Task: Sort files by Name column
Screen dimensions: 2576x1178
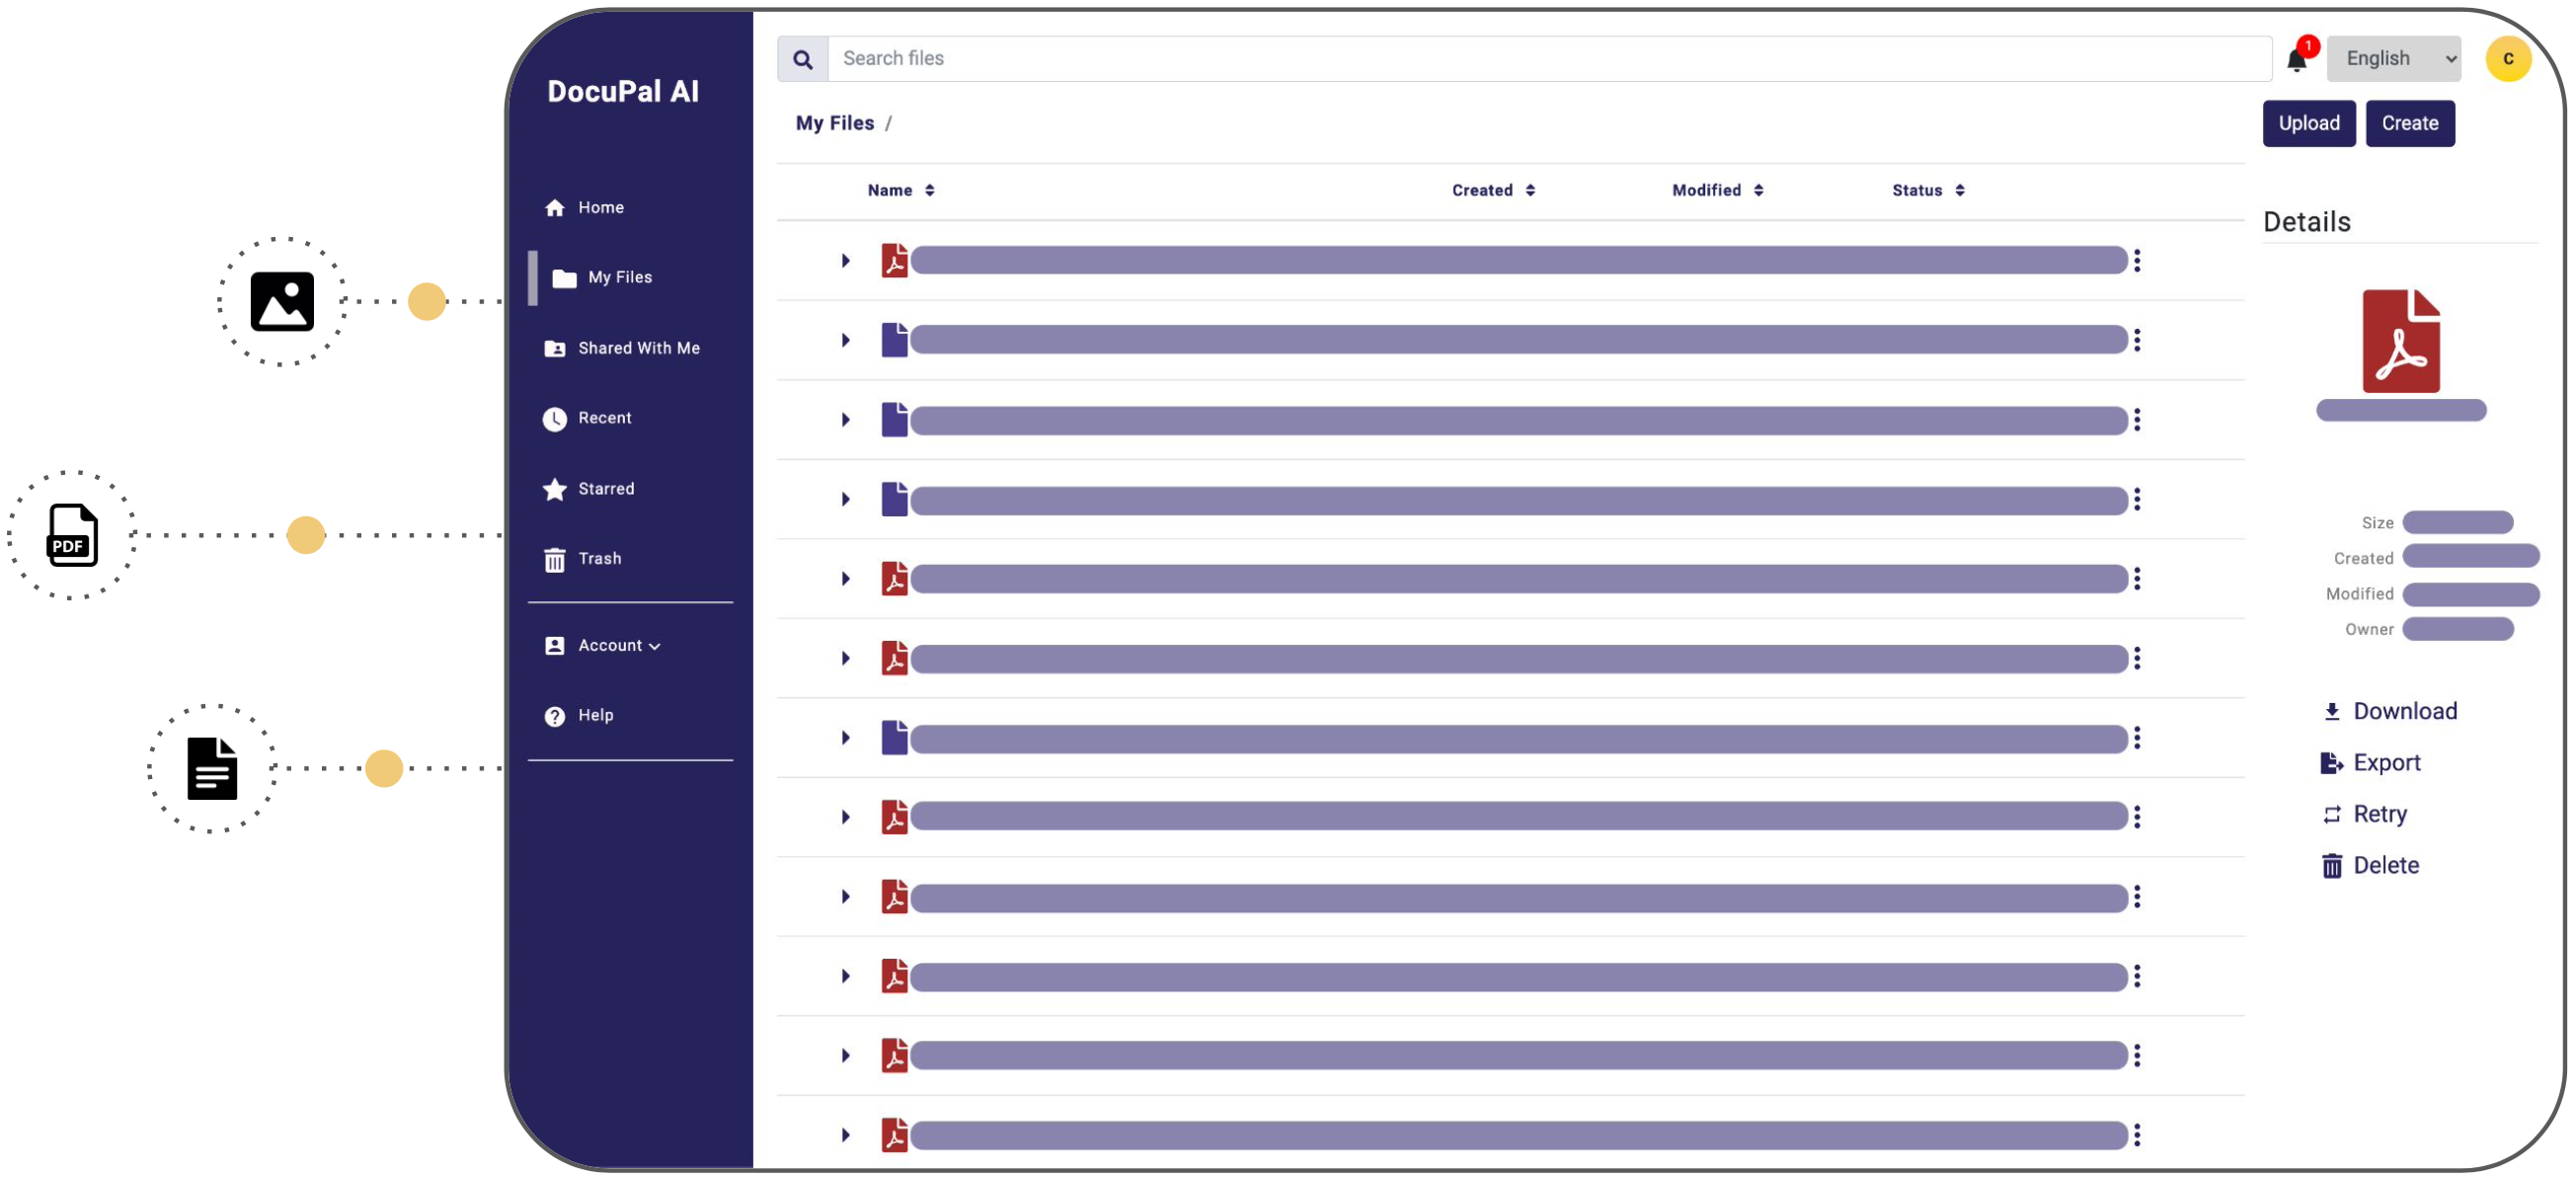Action: click(x=900, y=190)
